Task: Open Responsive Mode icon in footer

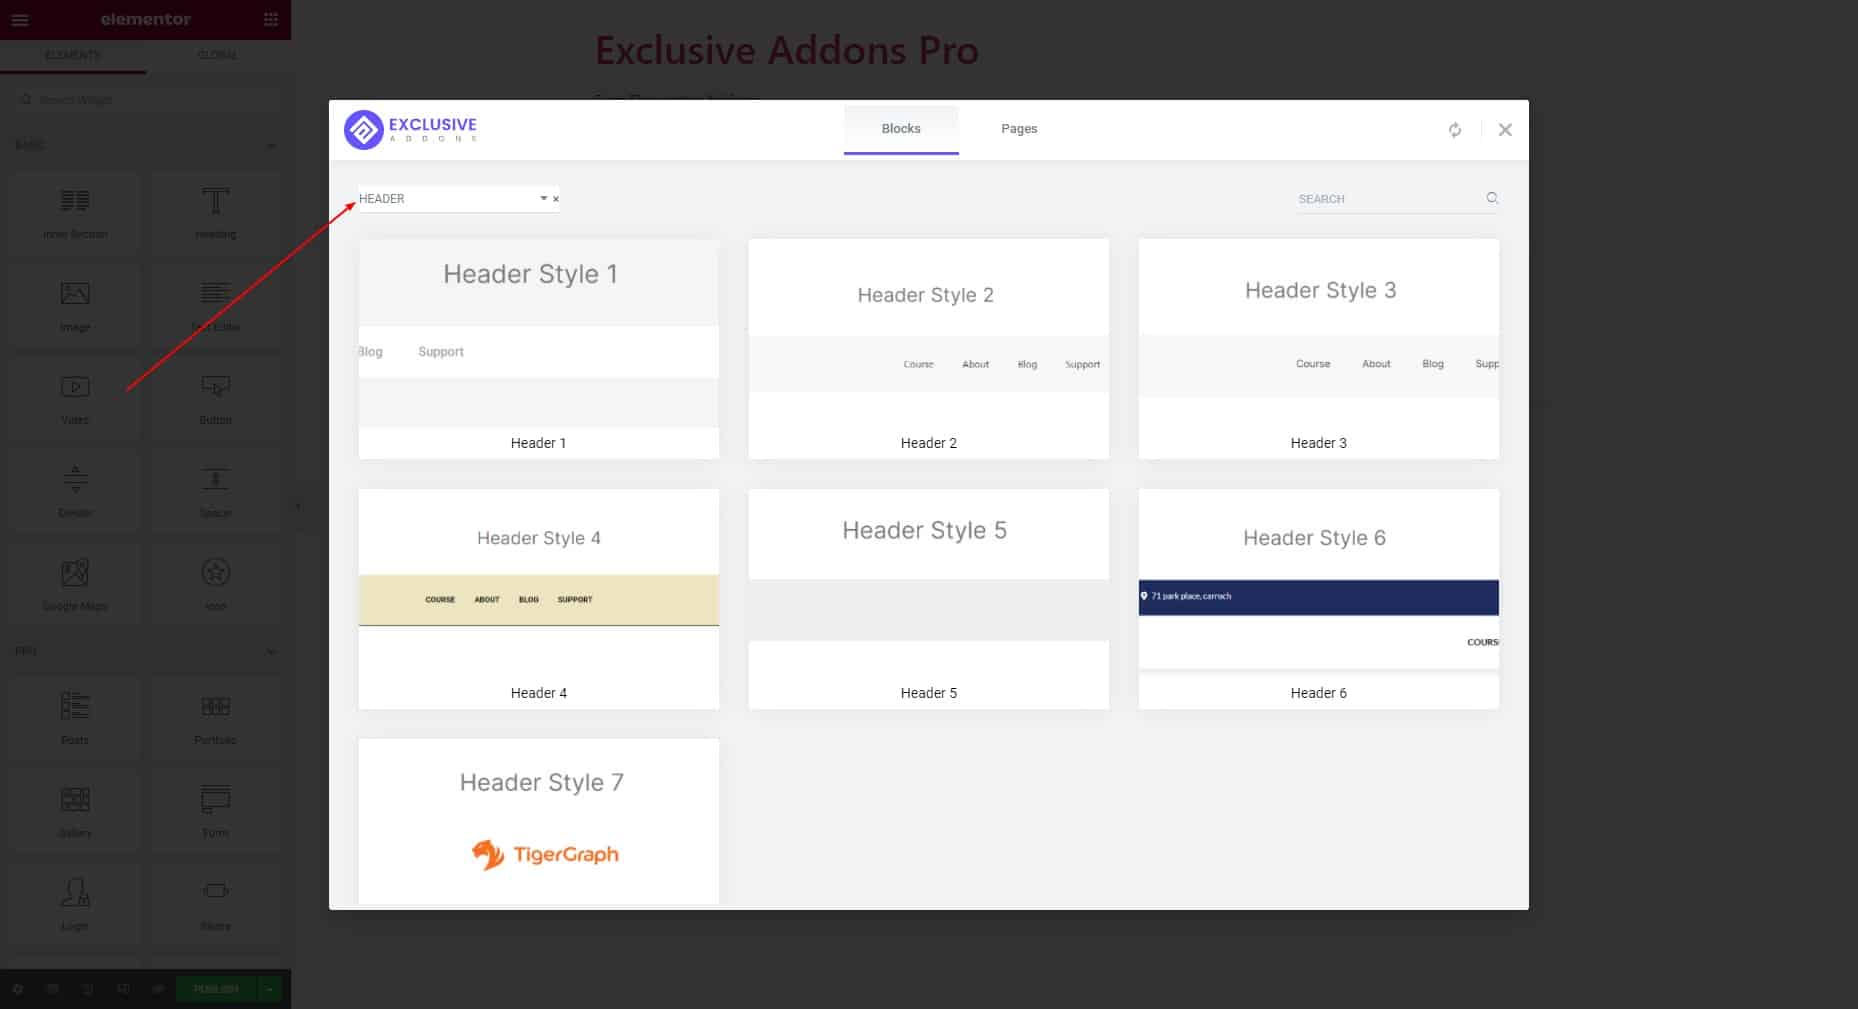Action: [123, 989]
